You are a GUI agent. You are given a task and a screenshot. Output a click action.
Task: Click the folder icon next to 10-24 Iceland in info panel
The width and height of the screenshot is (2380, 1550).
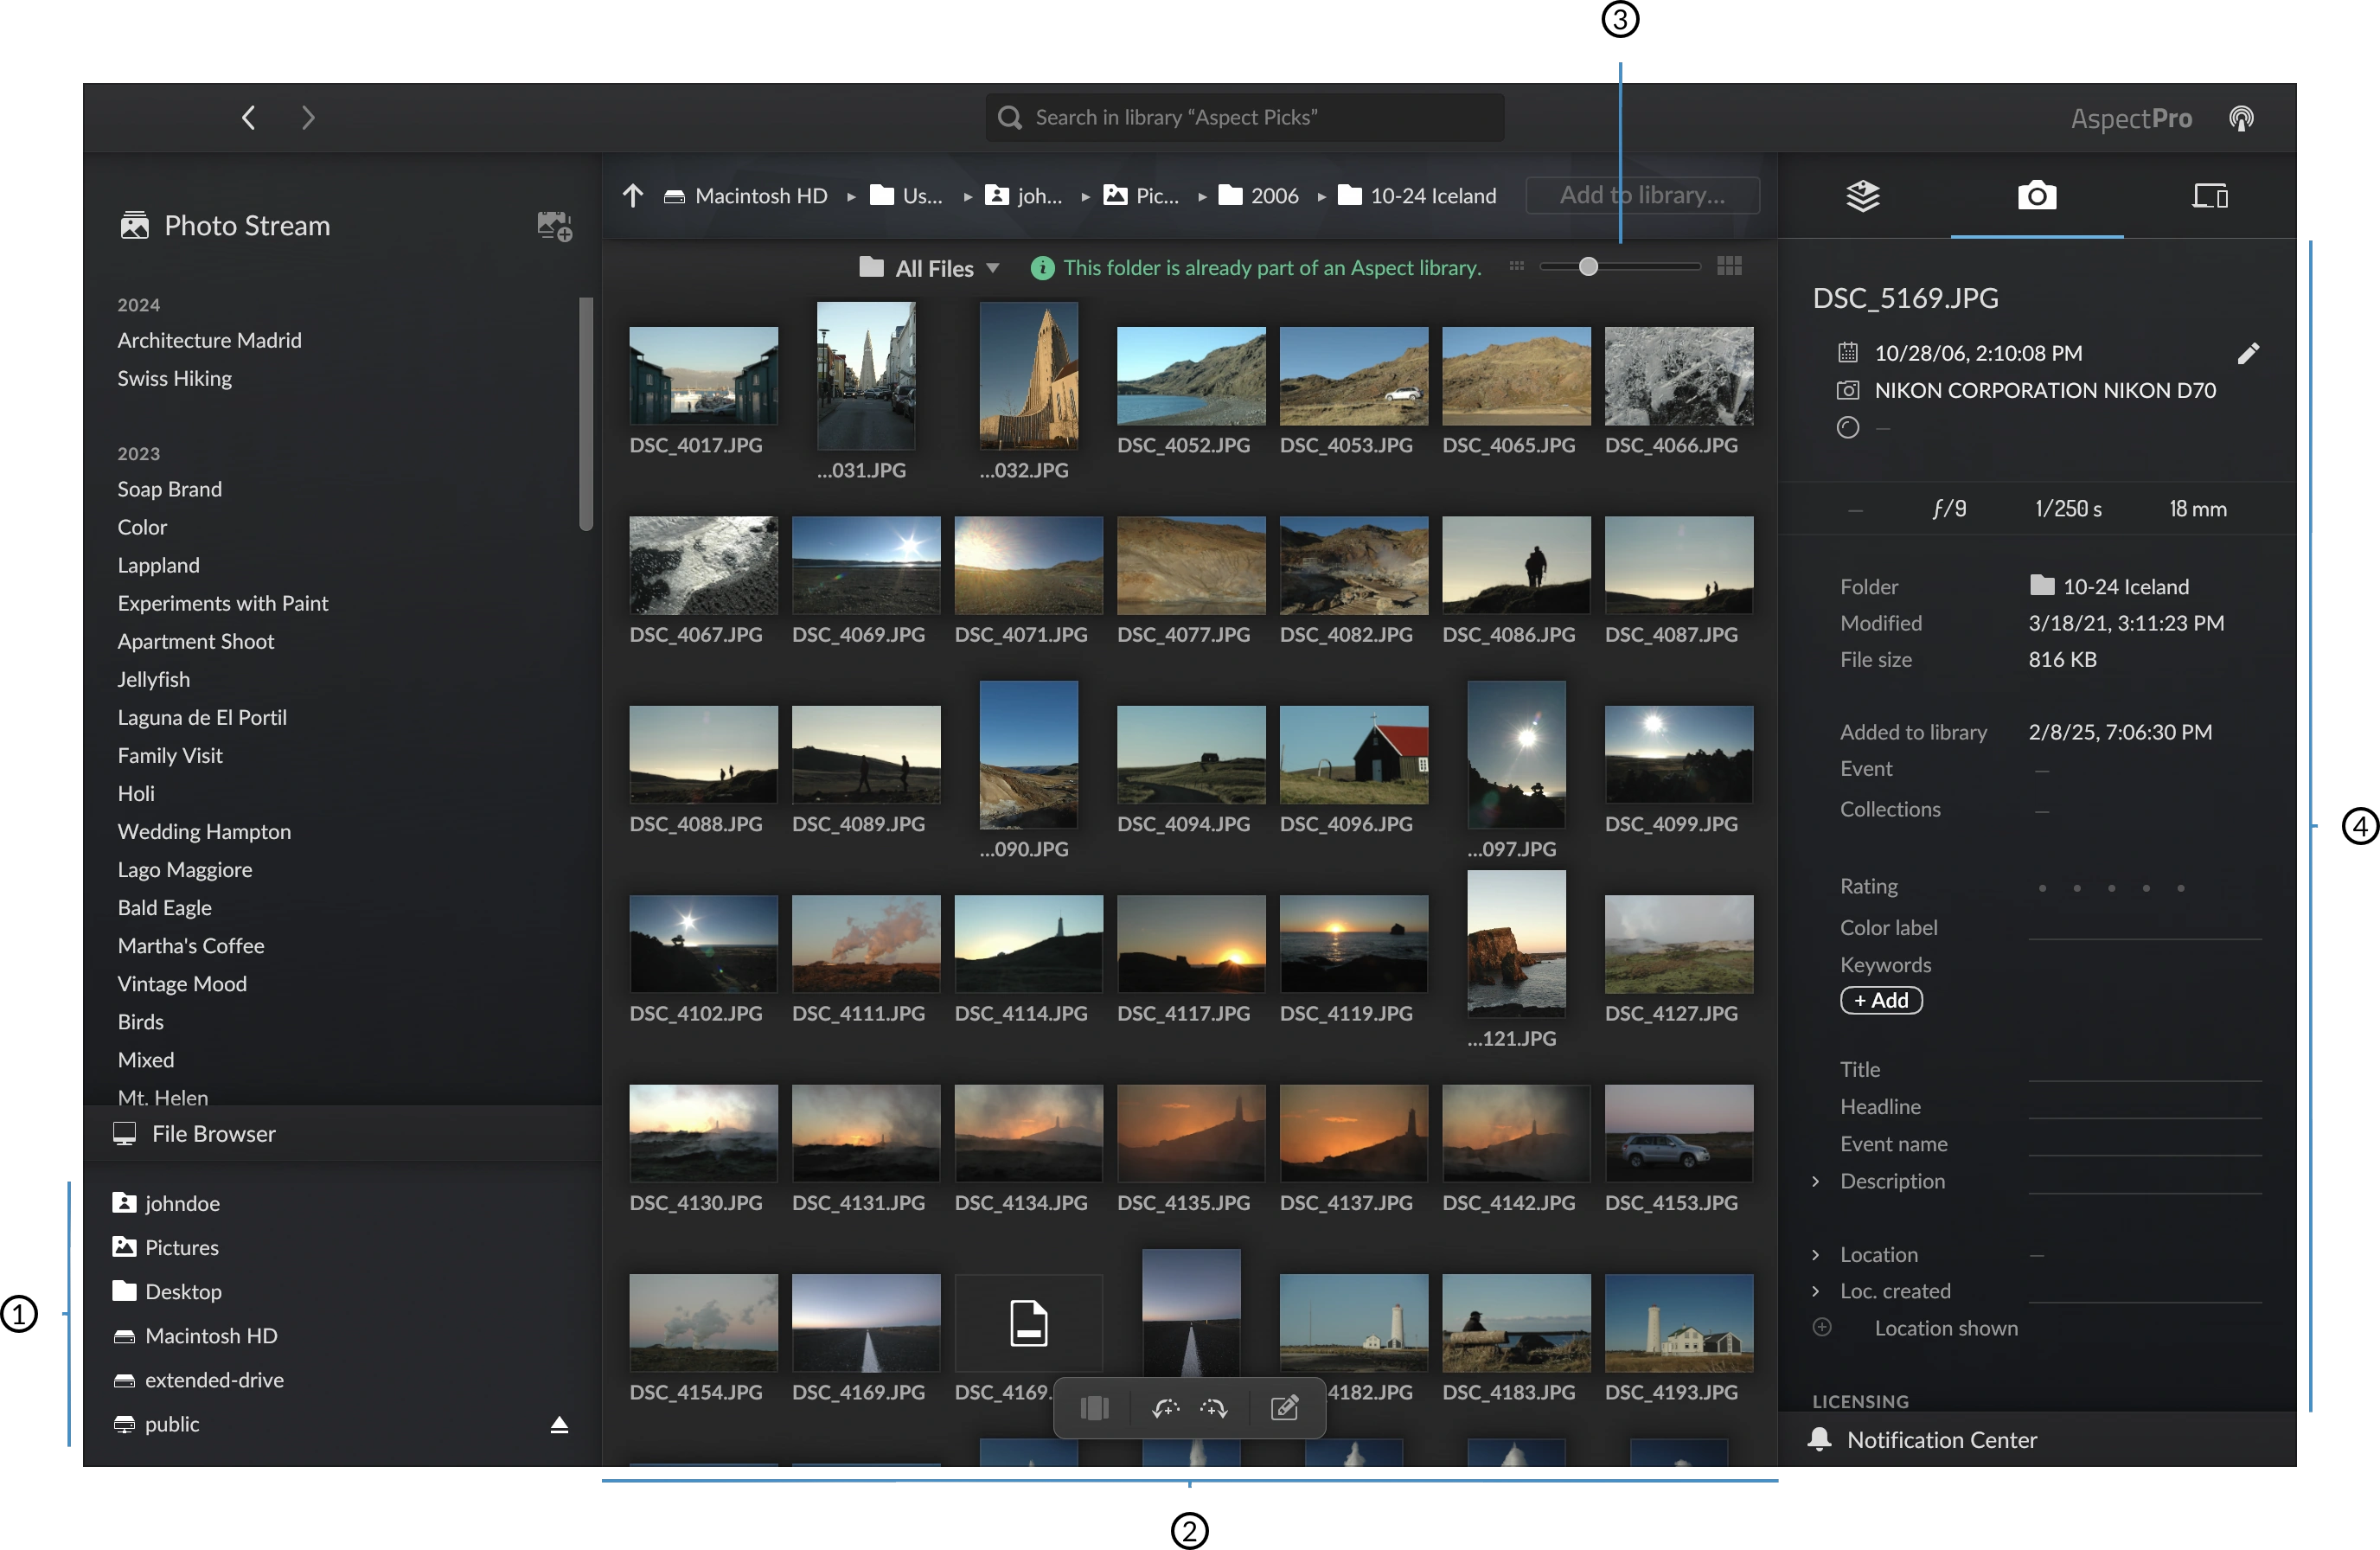pyautogui.click(x=2041, y=585)
